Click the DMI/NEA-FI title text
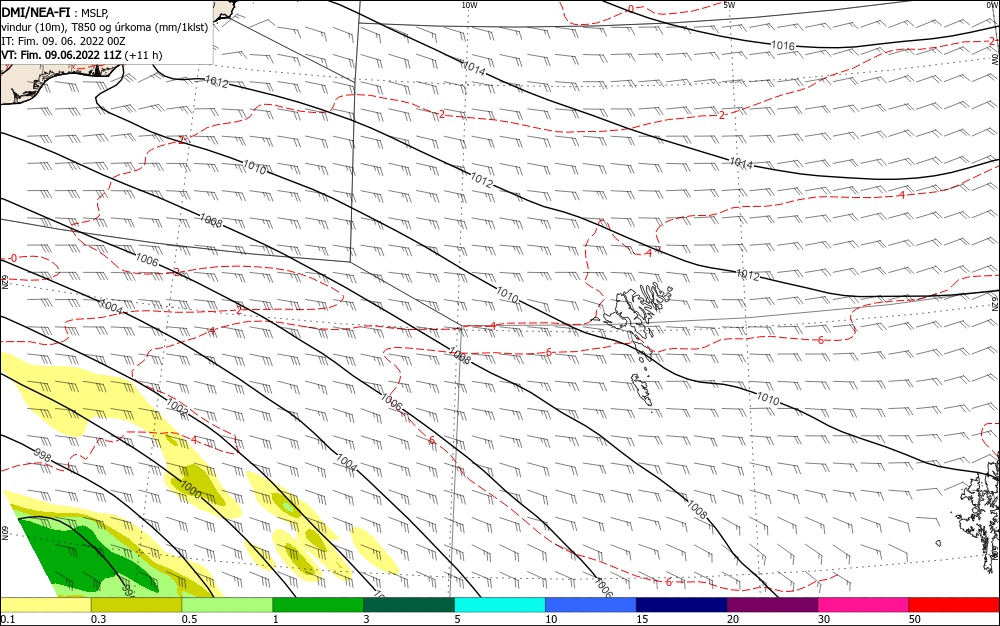 (x=36, y=12)
